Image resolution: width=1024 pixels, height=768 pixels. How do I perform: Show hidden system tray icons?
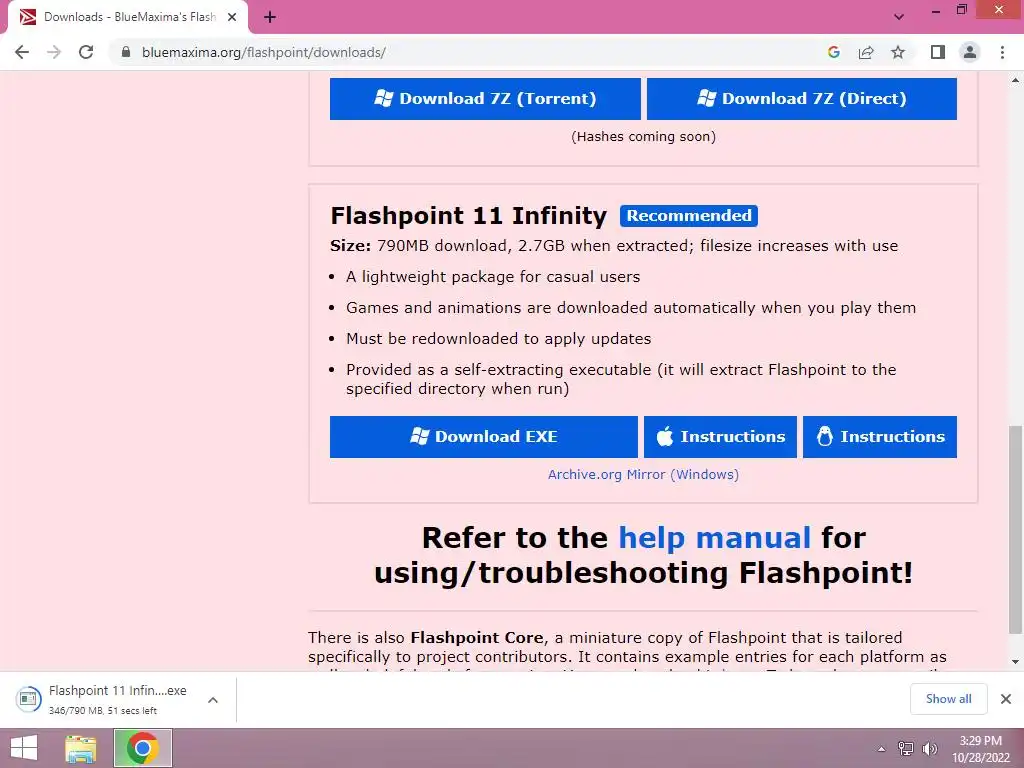tap(881, 749)
